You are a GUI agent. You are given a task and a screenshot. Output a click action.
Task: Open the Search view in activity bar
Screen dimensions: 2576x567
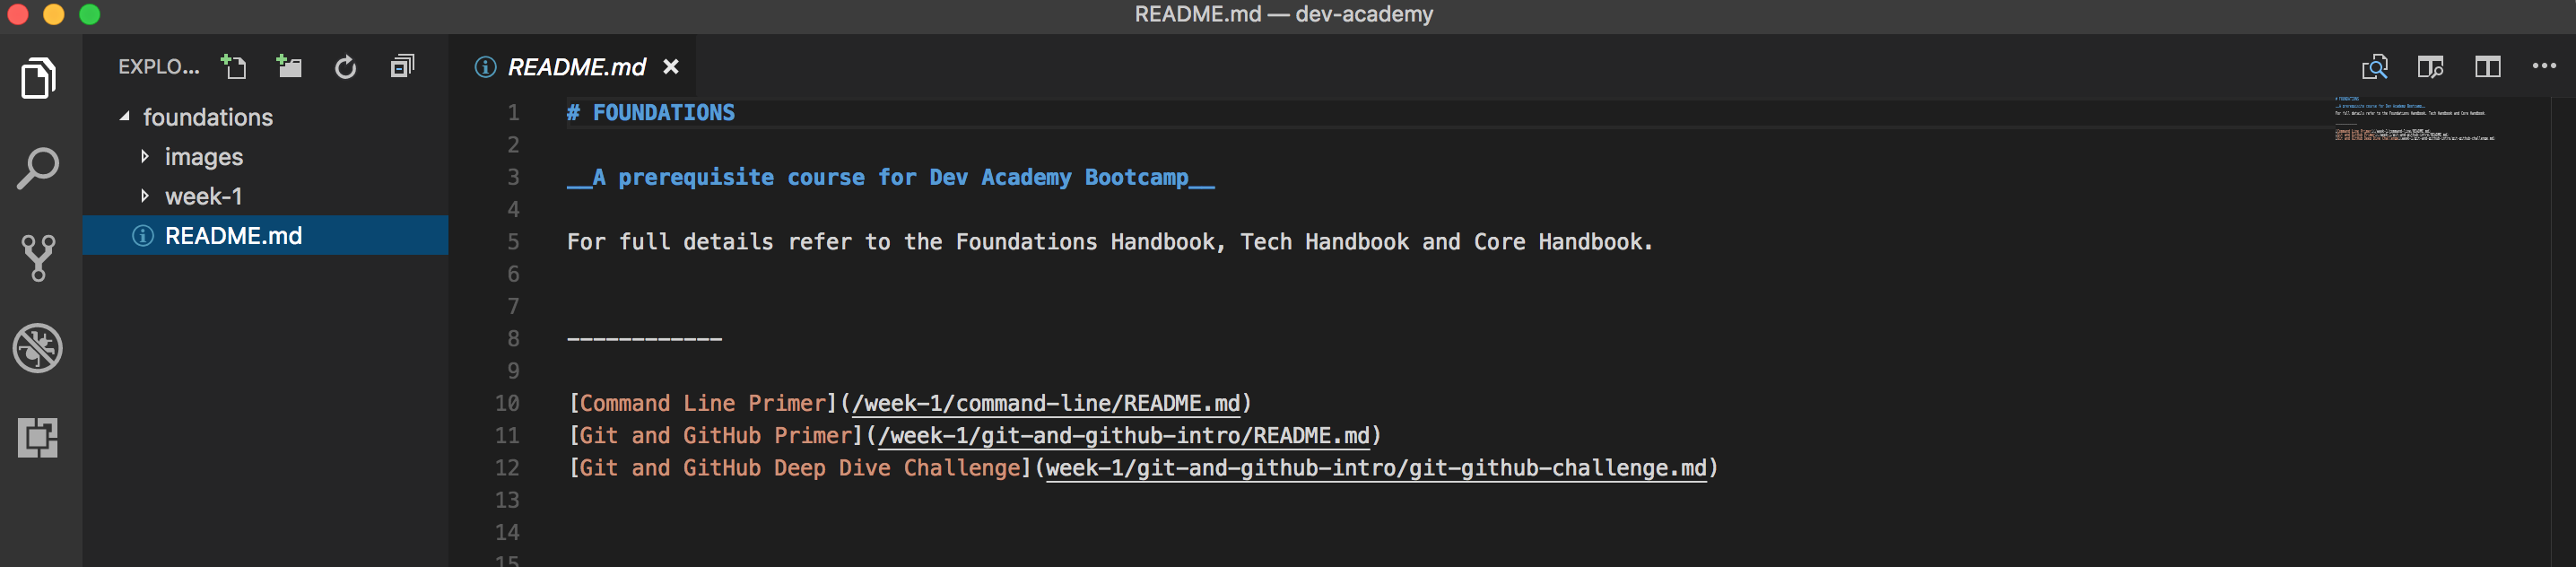39,168
